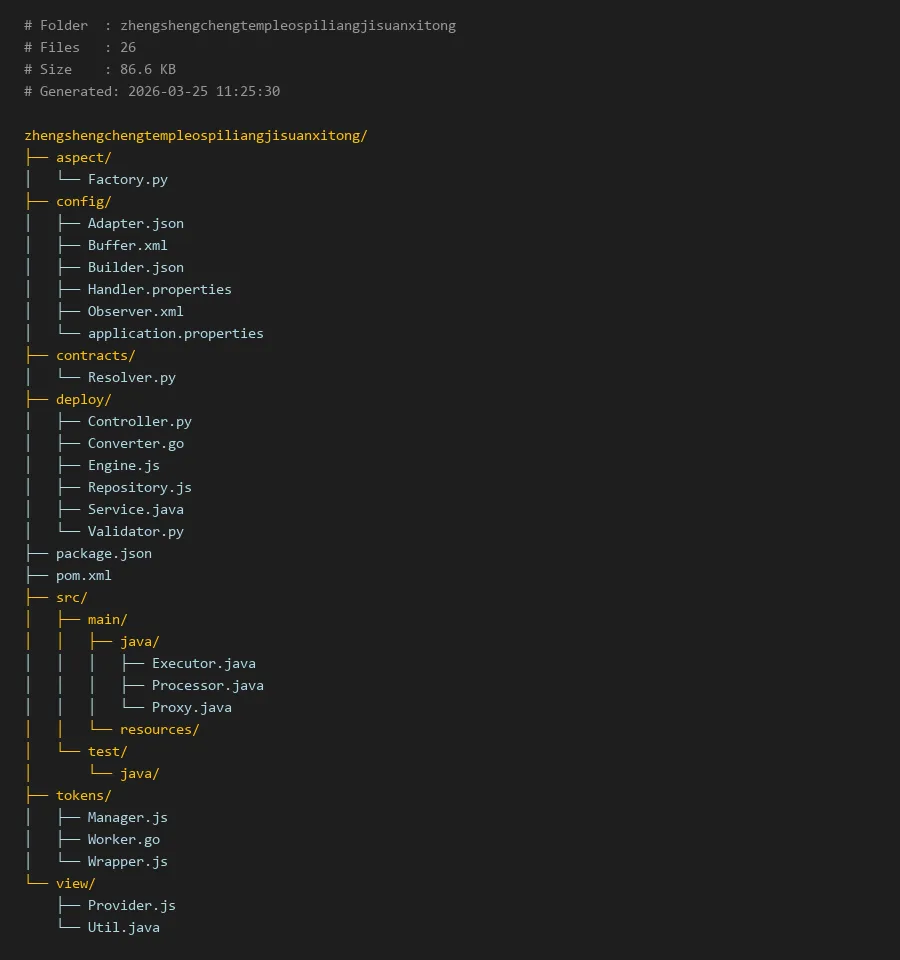The width and height of the screenshot is (900, 960).
Task: Open pom.xml file
Action: click(x=83, y=575)
